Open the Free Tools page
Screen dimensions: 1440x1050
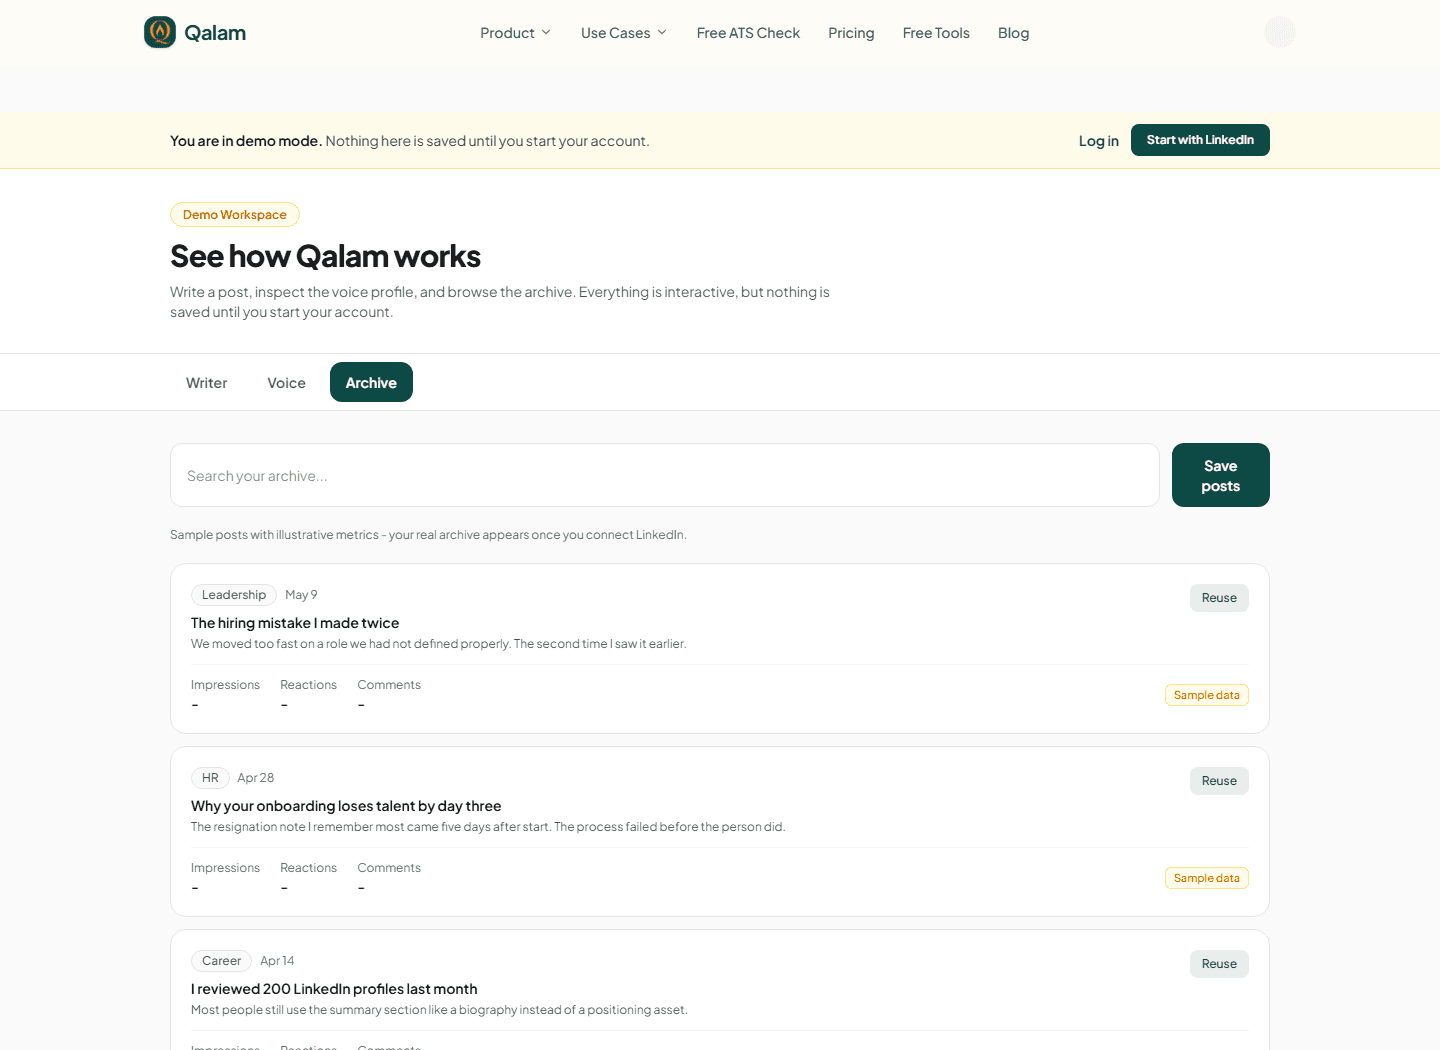tap(936, 33)
